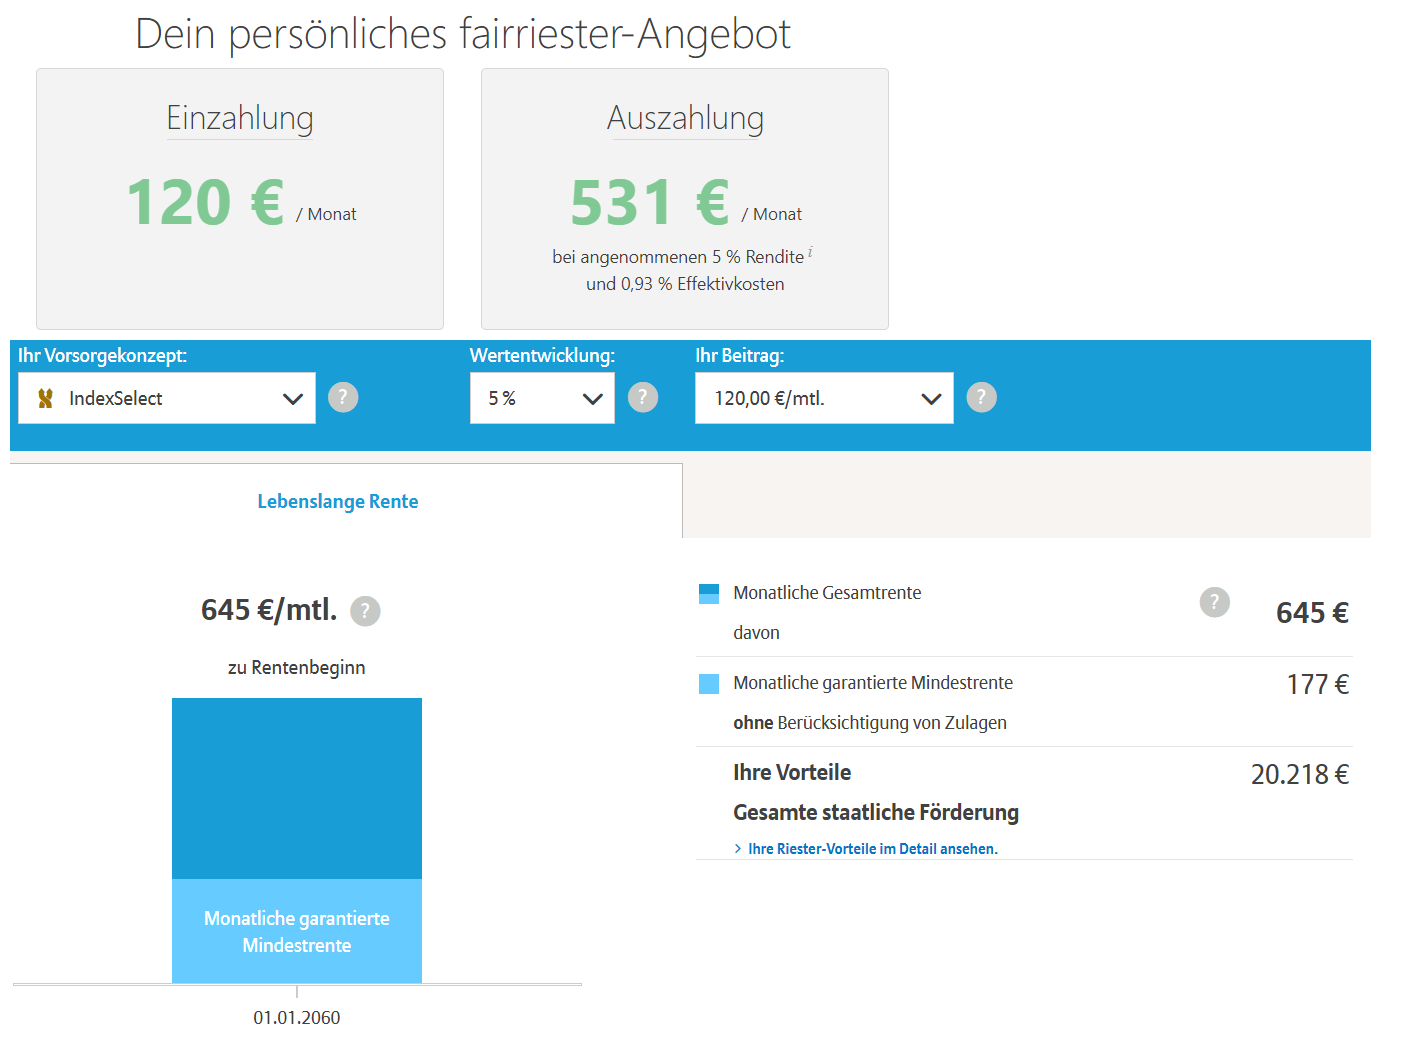
Task: Click help icon beside 645 €/mtl. heading
Action: click(x=365, y=611)
